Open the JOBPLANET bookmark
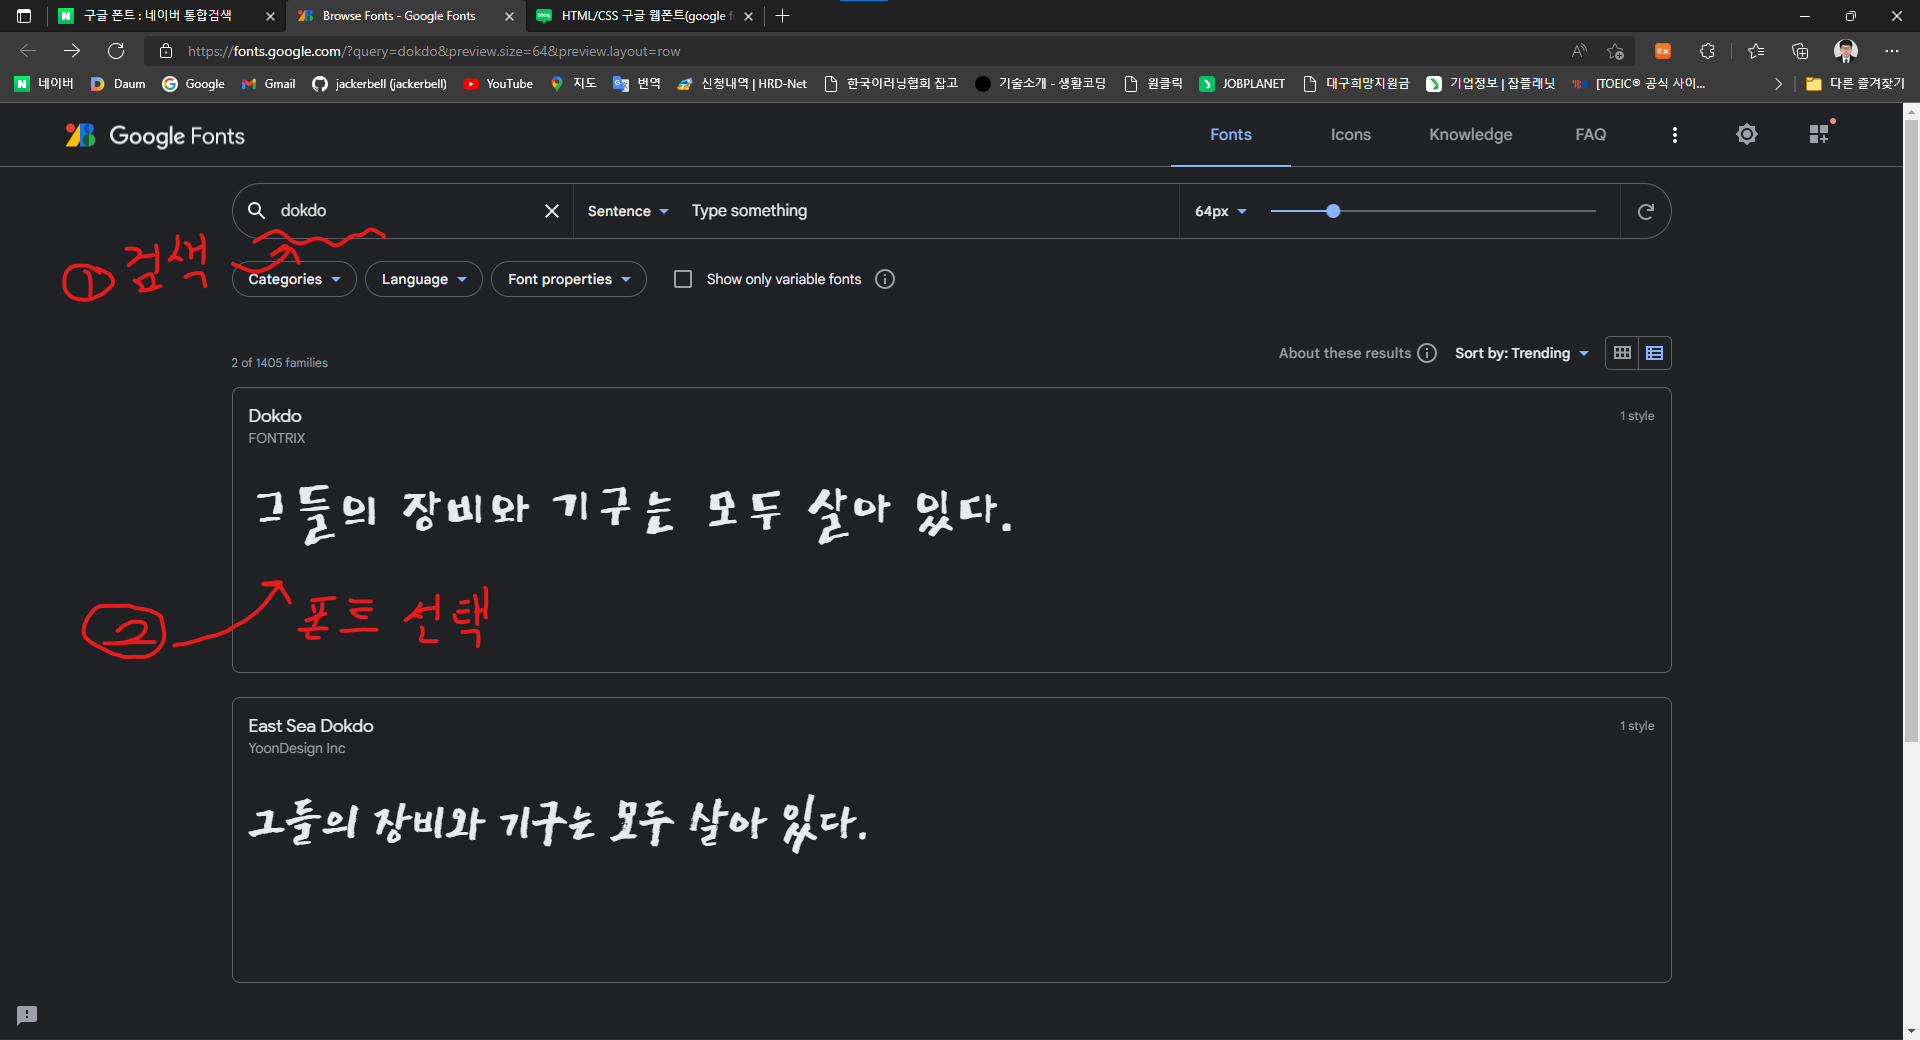Viewport: 1920px width, 1040px height. pos(1243,84)
